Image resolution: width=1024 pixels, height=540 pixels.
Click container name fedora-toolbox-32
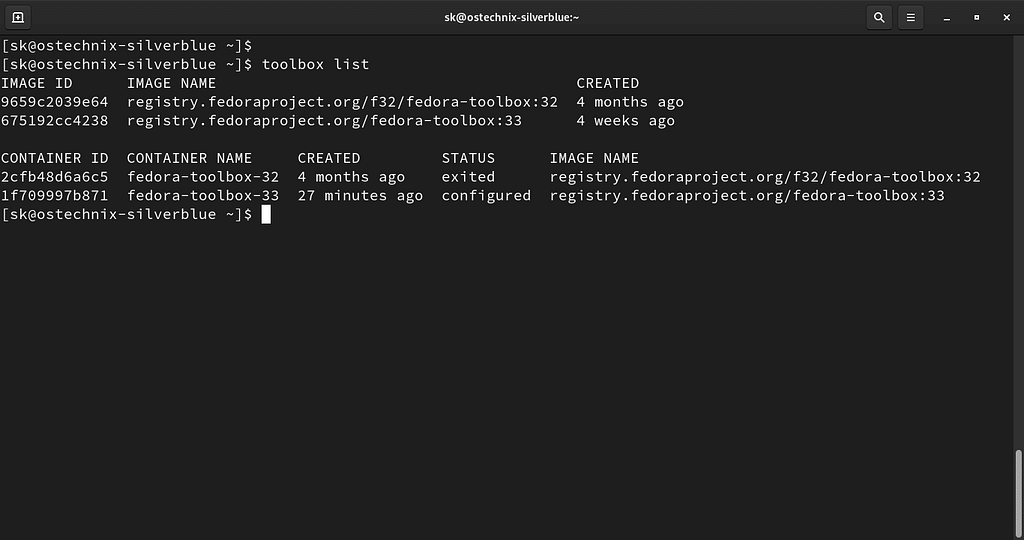click(203, 177)
